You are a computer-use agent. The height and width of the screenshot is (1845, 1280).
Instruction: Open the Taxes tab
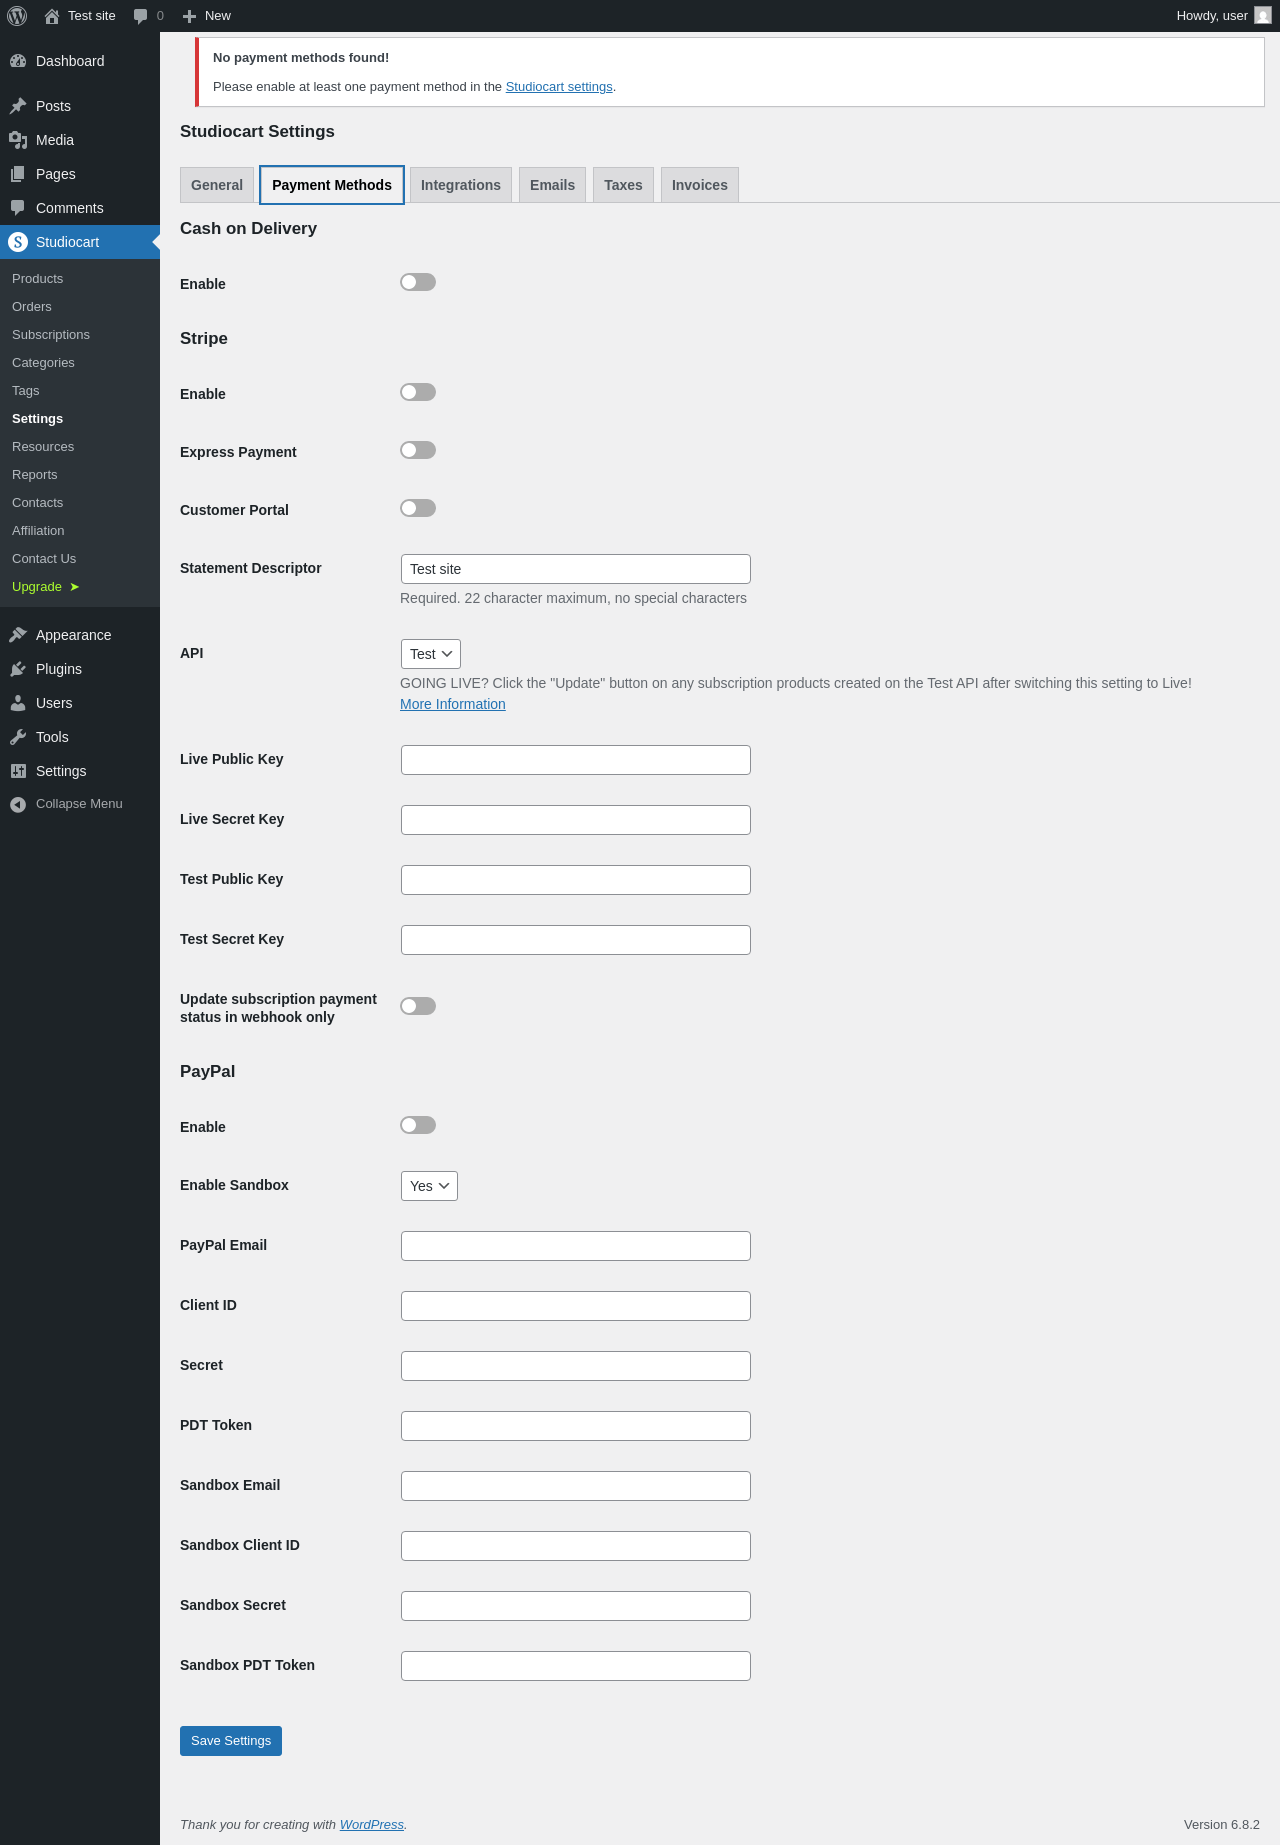click(x=623, y=185)
